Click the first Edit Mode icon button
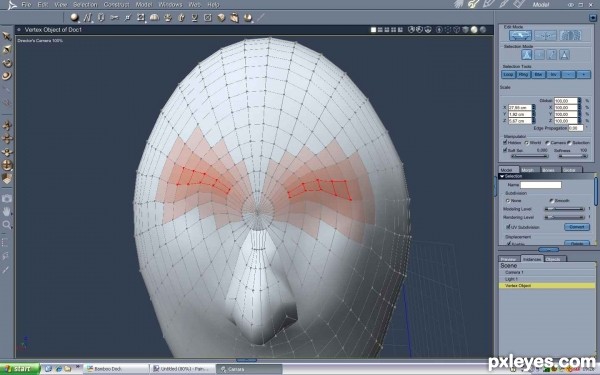 click(x=520, y=36)
